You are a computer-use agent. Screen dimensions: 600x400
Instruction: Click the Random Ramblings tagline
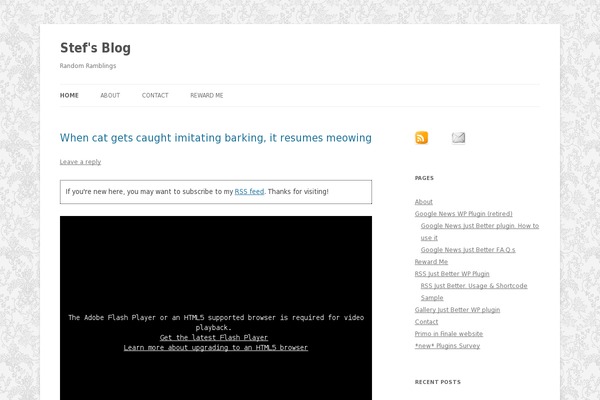tap(88, 66)
